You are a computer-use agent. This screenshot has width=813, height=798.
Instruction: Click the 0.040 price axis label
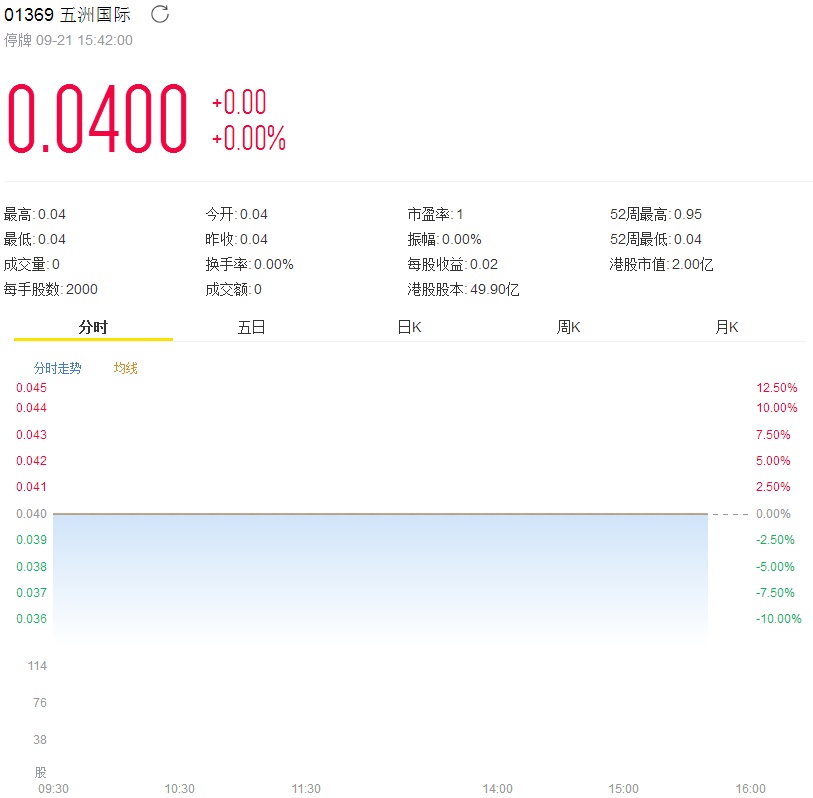tap(32, 514)
